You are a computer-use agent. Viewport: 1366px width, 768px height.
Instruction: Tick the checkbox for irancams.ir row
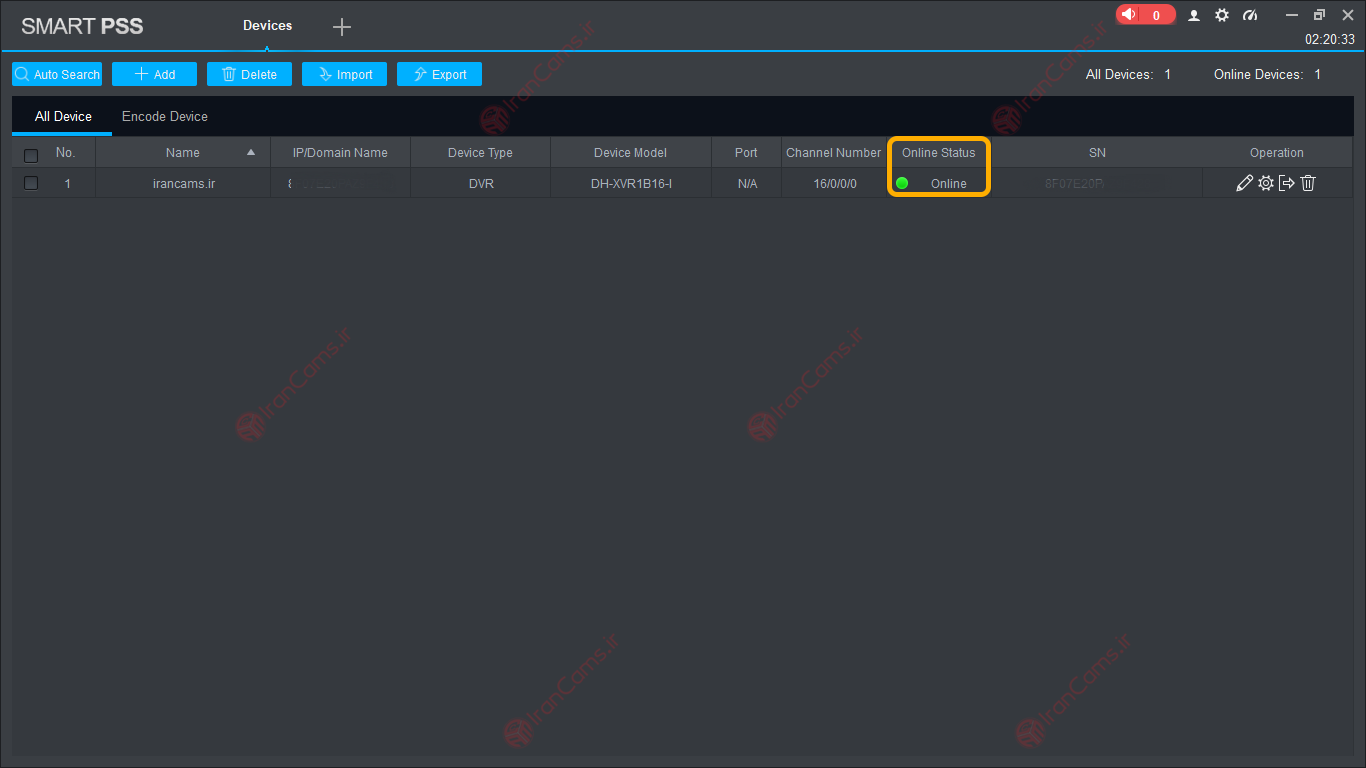31,183
